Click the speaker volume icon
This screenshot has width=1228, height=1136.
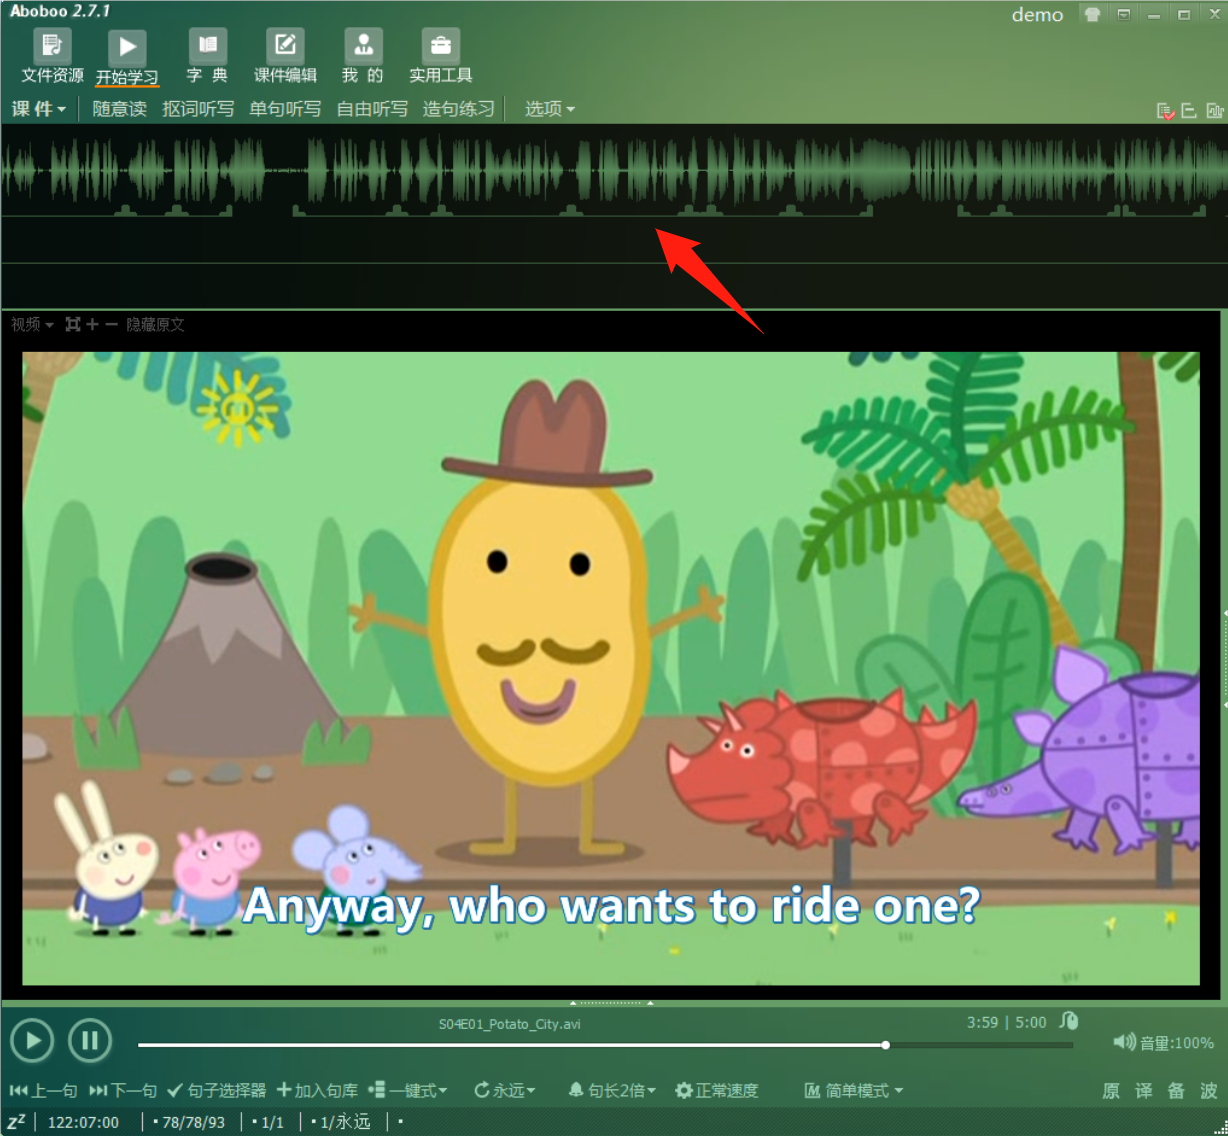pos(1124,1042)
